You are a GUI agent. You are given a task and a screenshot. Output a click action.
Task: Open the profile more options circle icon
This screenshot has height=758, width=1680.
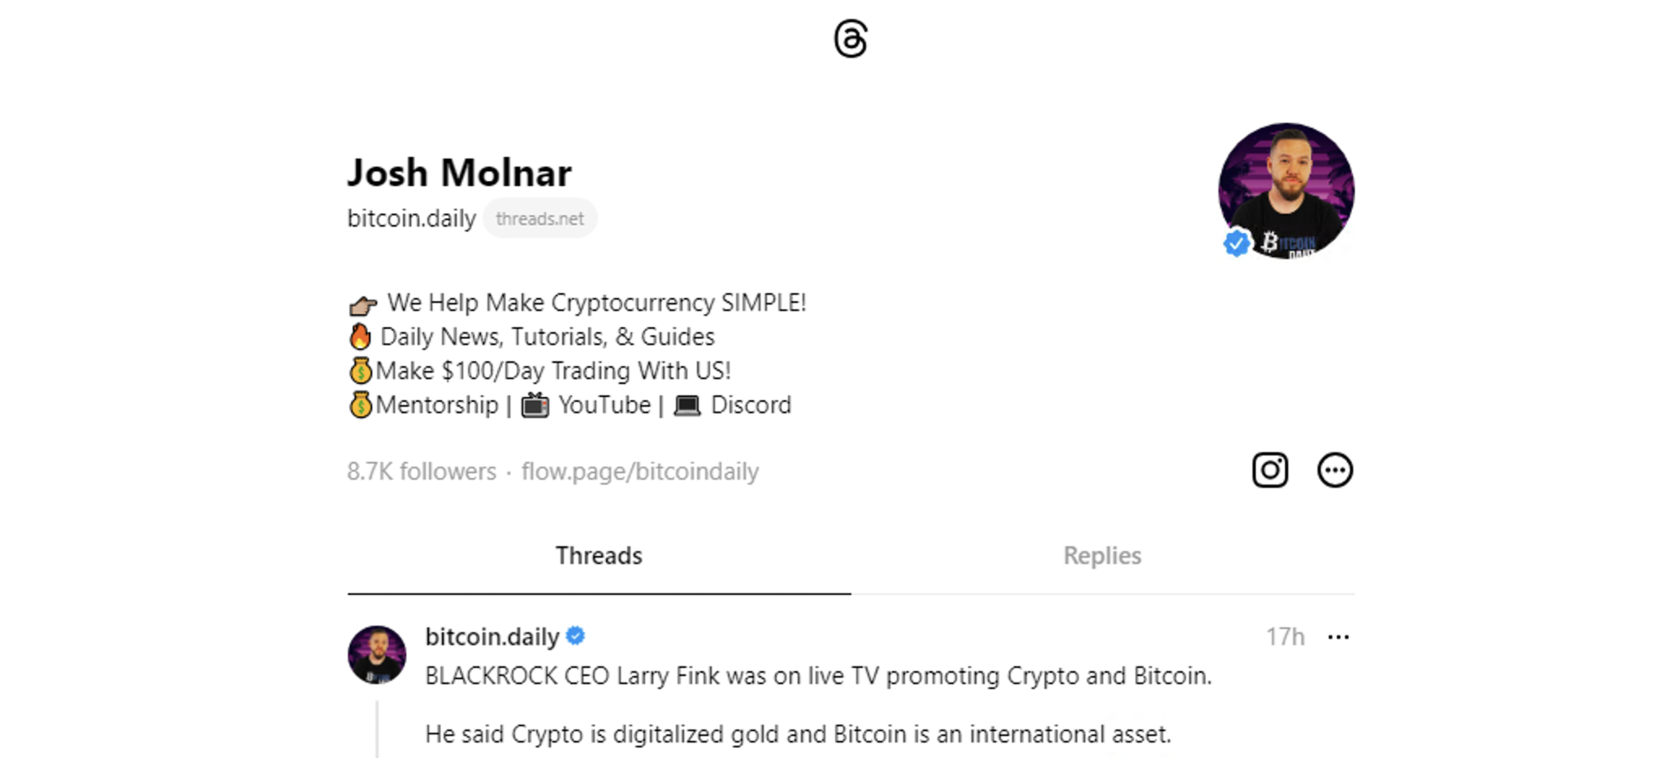(x=1335, y=470)
